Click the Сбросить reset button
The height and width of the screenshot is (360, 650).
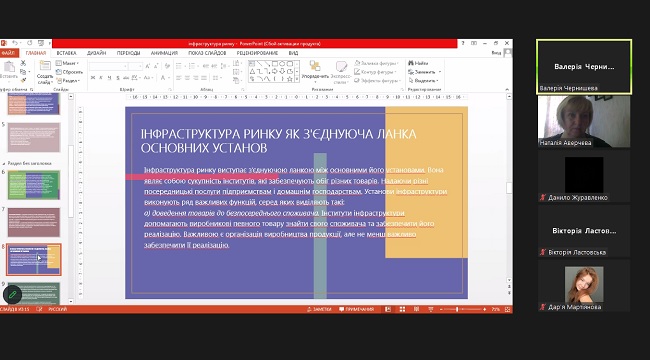(69, 72)
